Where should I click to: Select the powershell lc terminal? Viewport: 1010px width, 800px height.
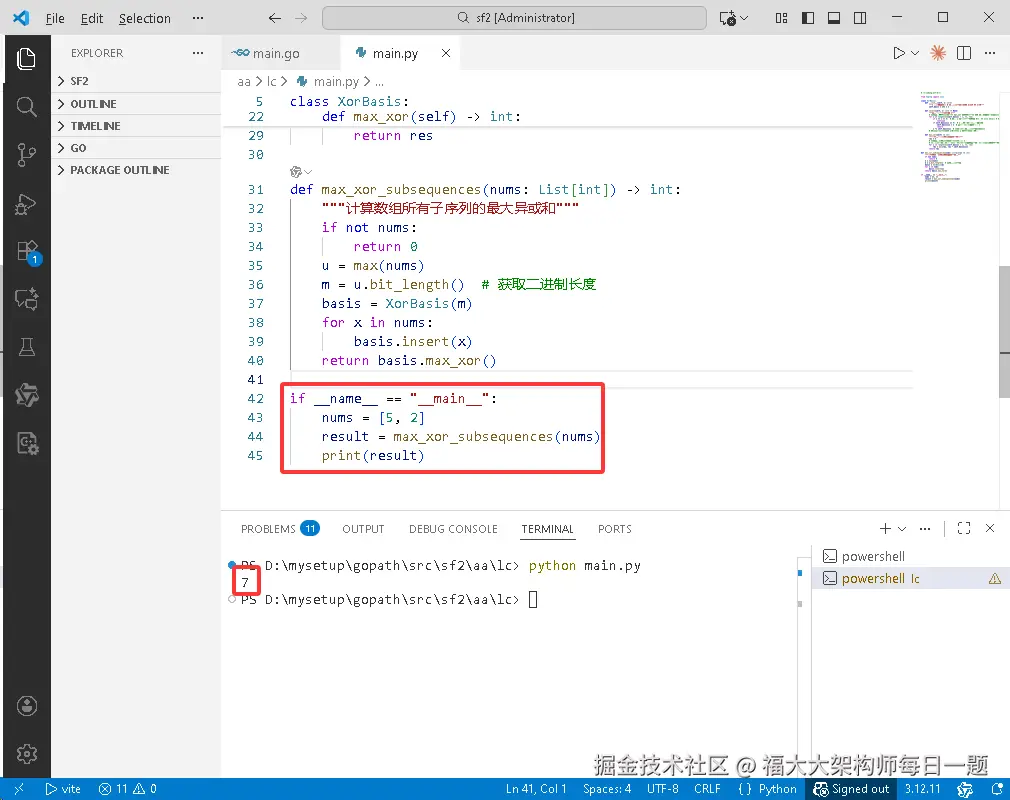911,578
